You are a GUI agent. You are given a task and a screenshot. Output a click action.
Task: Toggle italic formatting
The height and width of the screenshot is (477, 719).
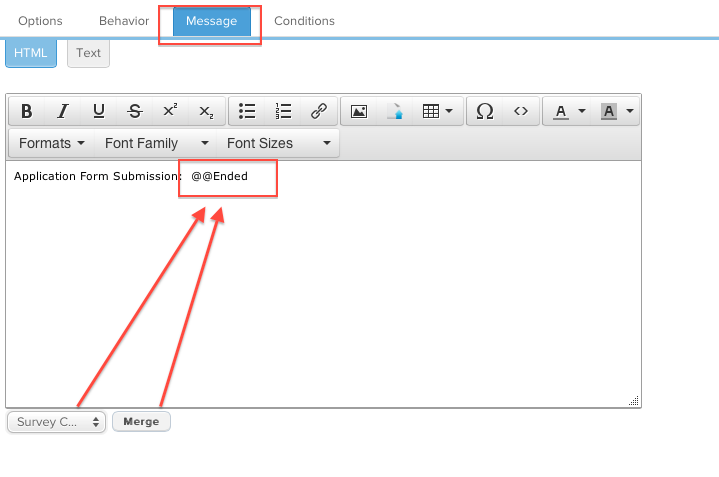62,111
